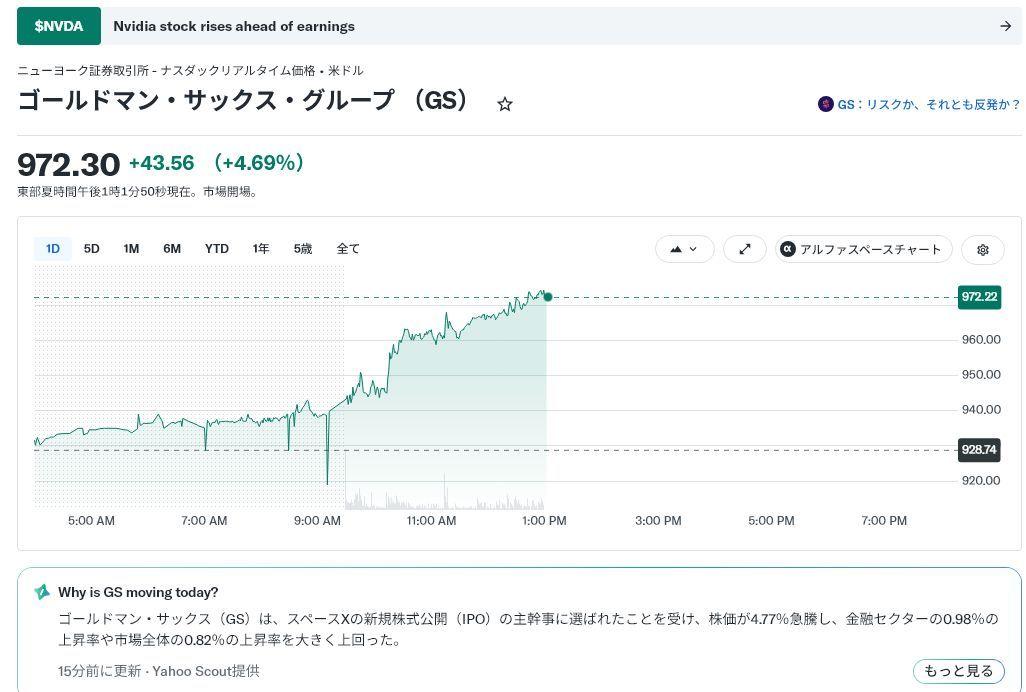Click the 928.74 previous close label

tap(979, 450)
